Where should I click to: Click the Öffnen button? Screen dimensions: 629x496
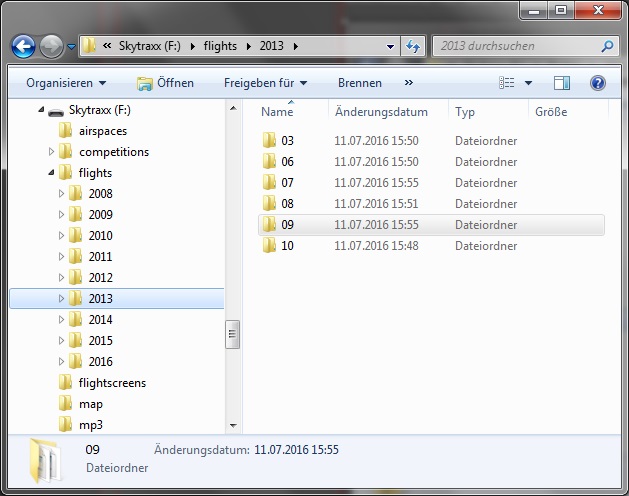(x=165, y=83)
